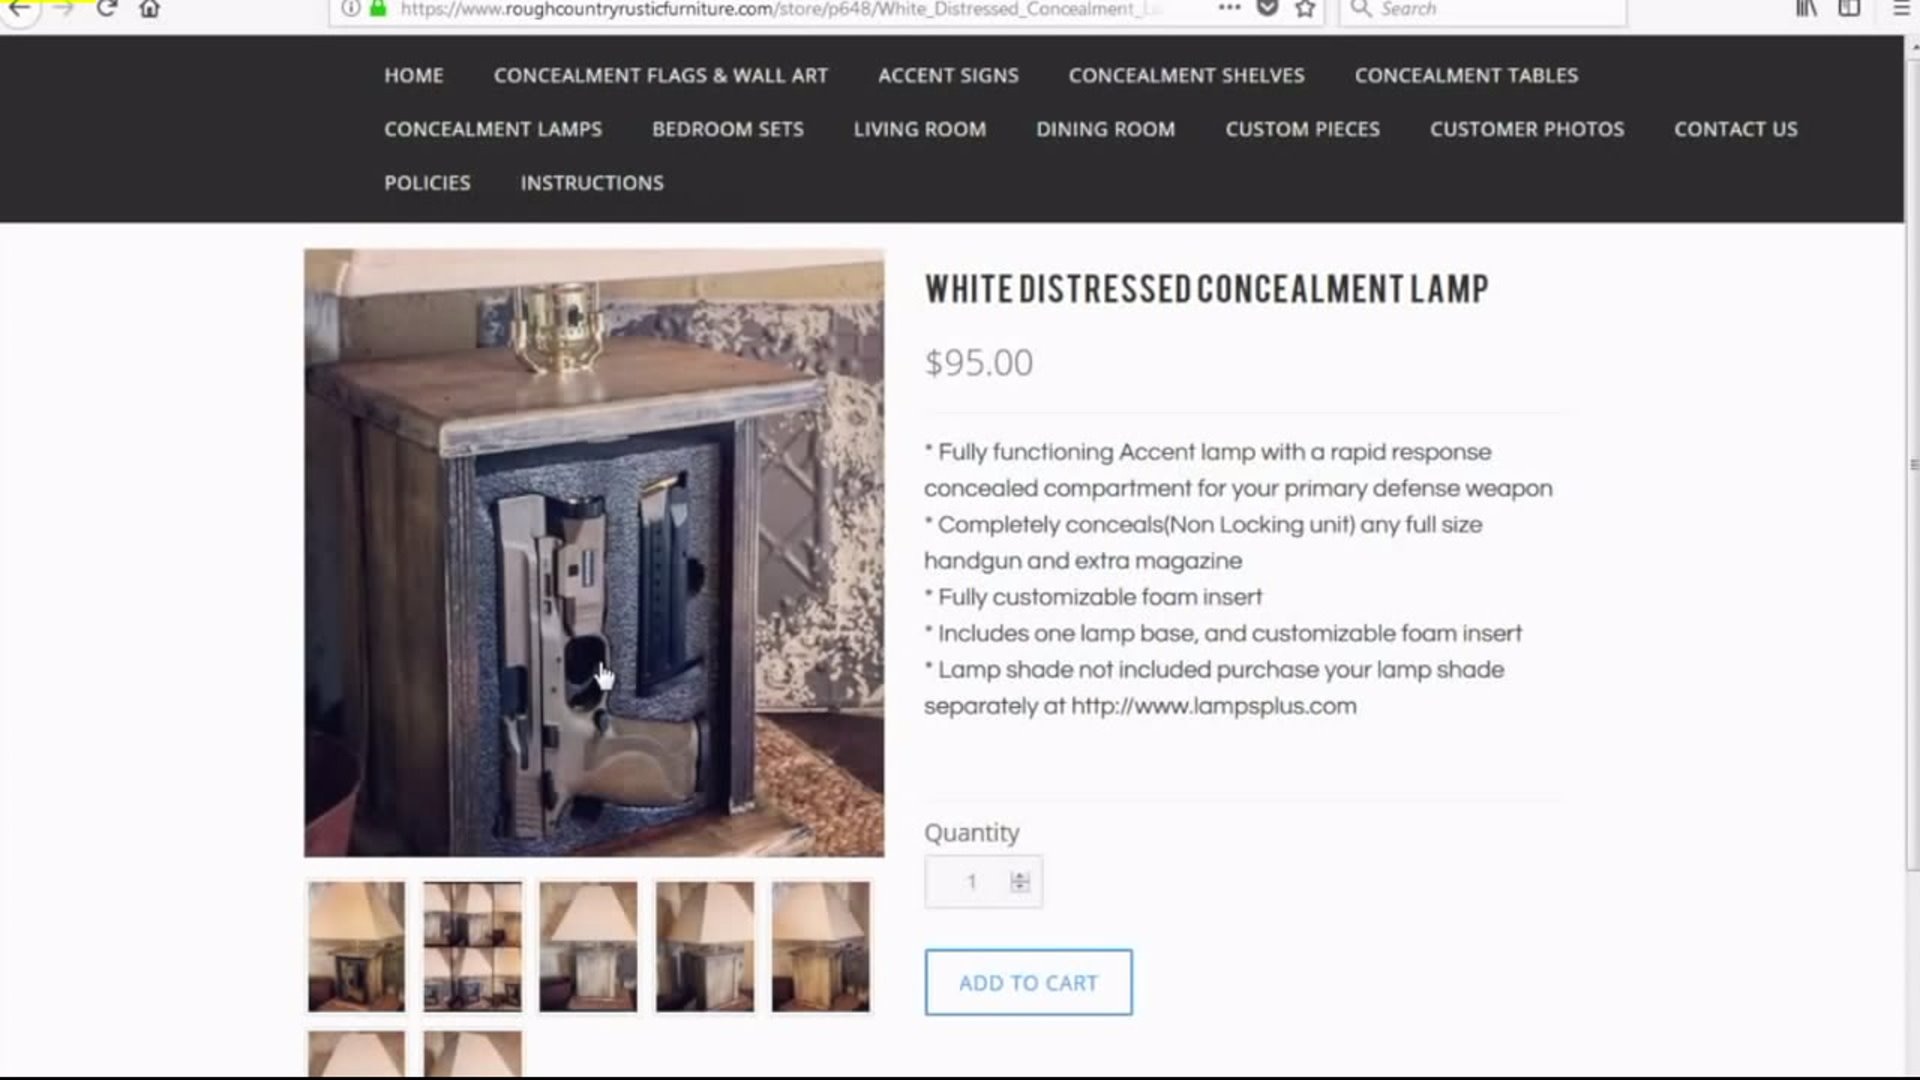Viewport: 1920px width, 1080px height.
Task: Go to the Bedroom Sets page
Action: point(728,129)
